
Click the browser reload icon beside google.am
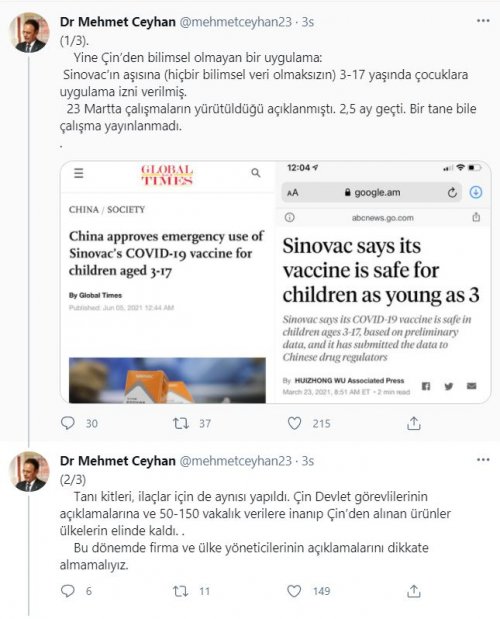[x=452, y=193]
